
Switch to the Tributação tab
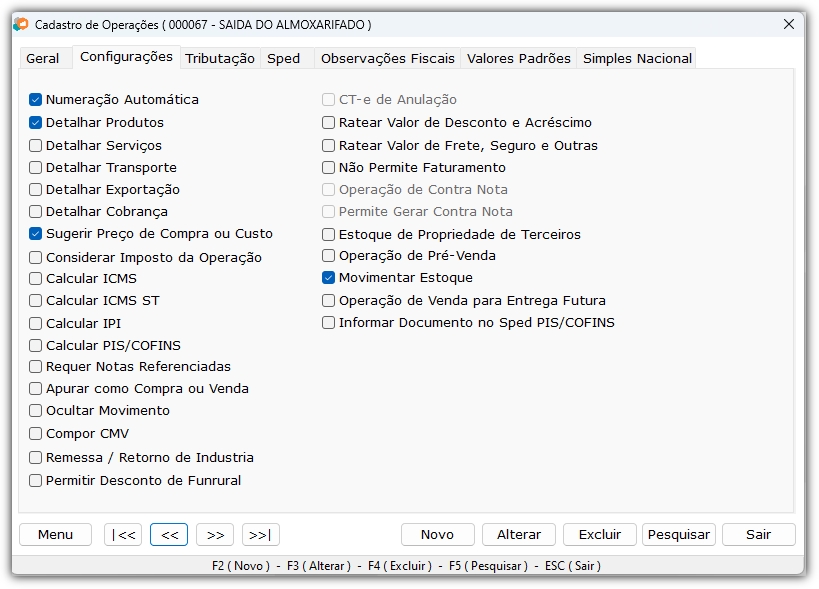pos(220,58)
